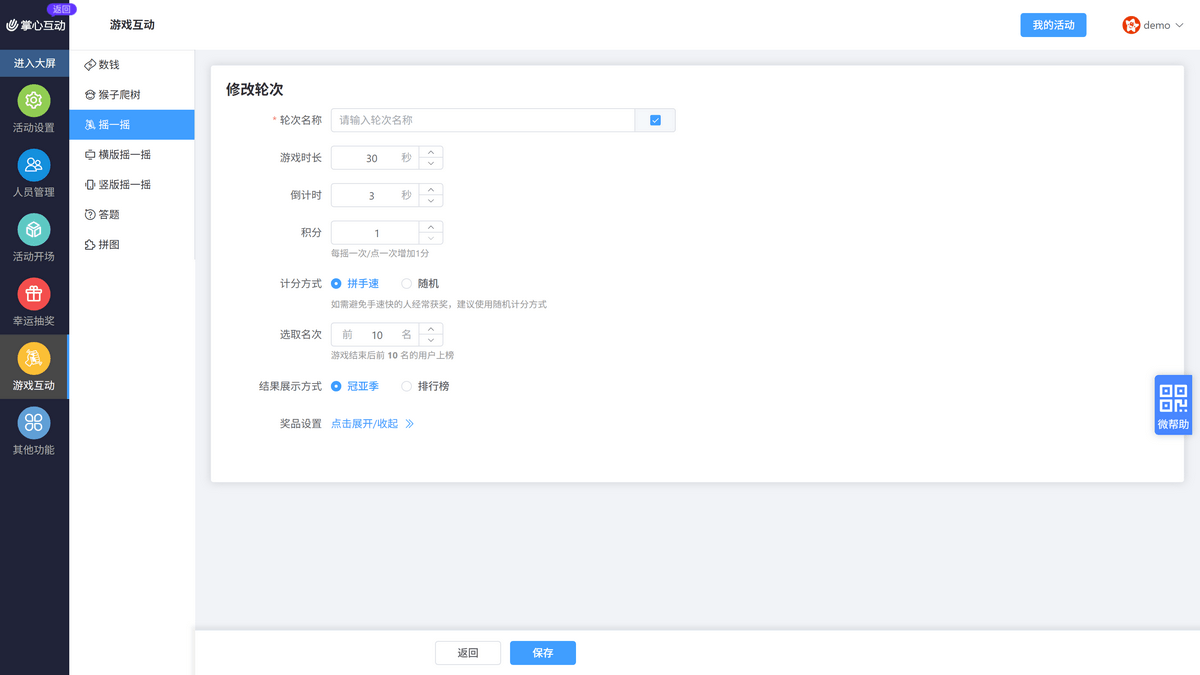The height and width of the screenshot is (675, 1200).
Task: Decrease 倒计时 with down arrow
Action: point(431,200)
